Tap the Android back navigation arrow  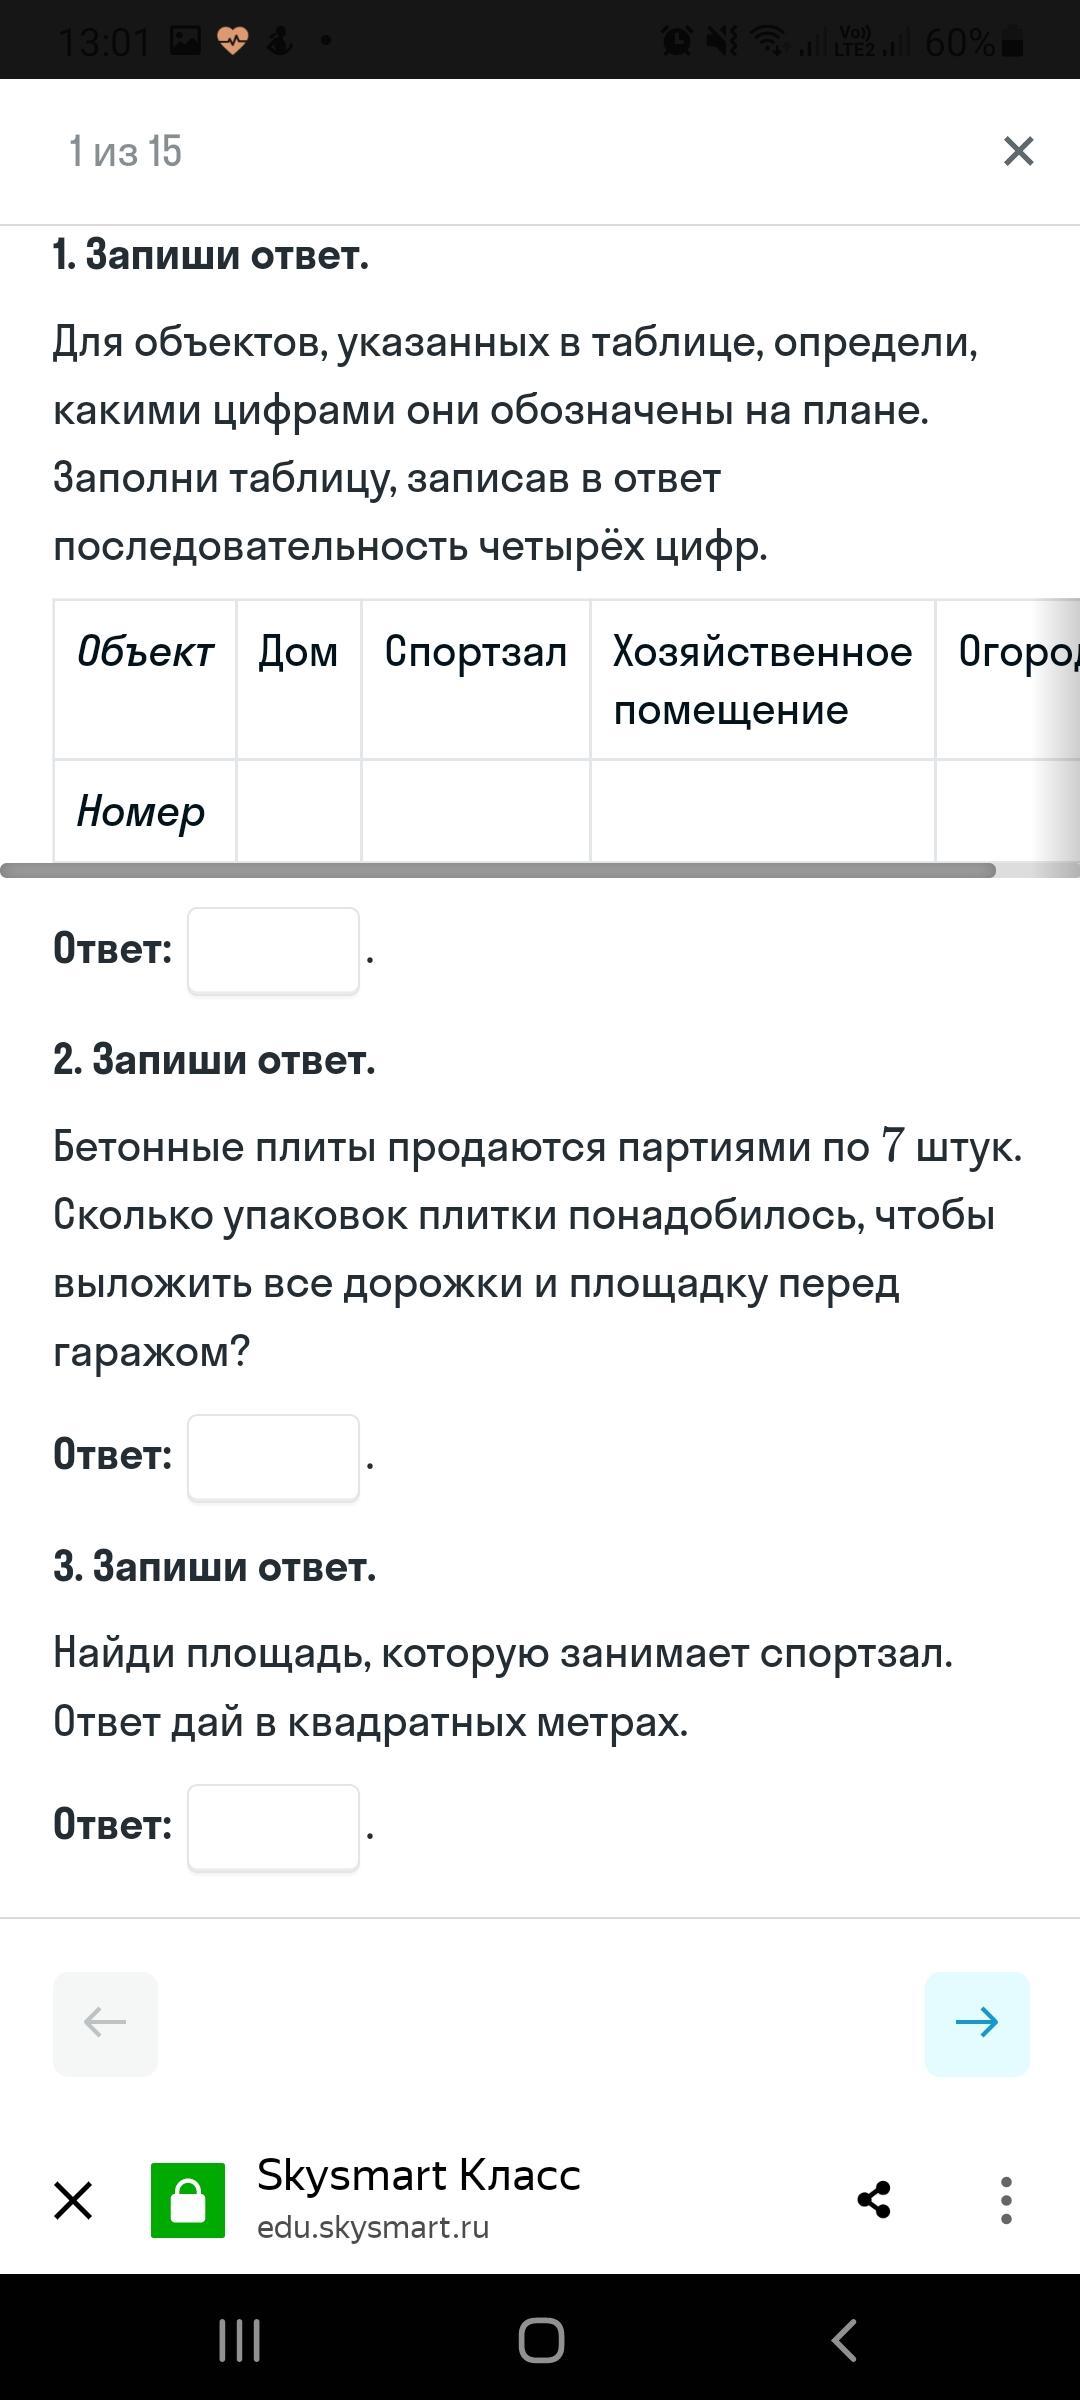pos(844,2340)
